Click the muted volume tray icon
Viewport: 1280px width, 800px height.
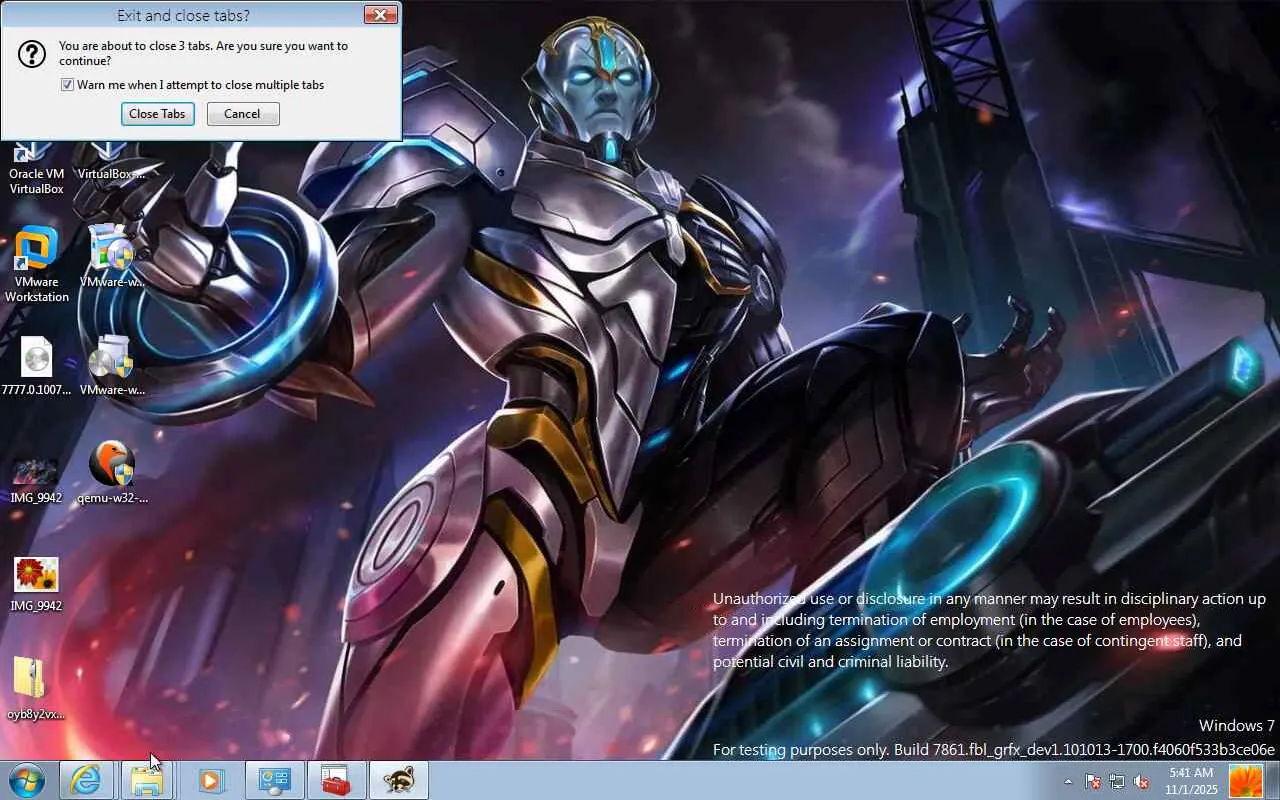click(1141, 781)
